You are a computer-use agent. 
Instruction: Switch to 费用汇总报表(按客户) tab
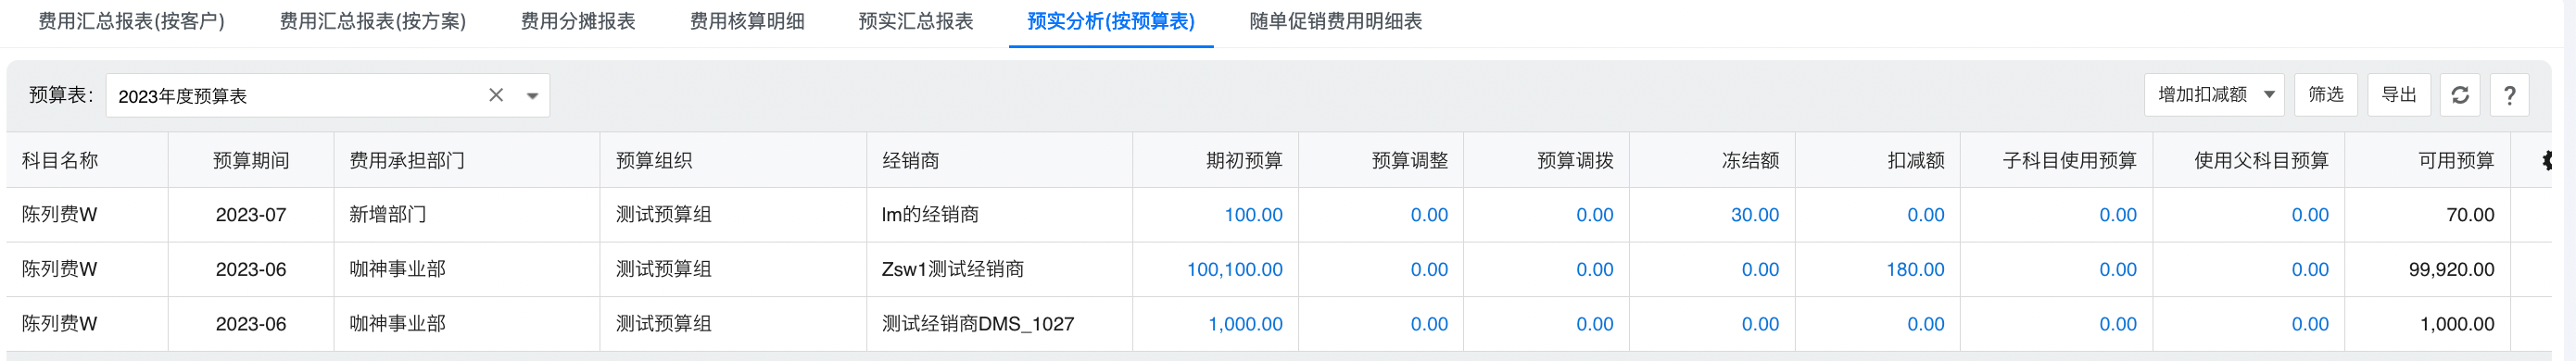tap(131, 21)
